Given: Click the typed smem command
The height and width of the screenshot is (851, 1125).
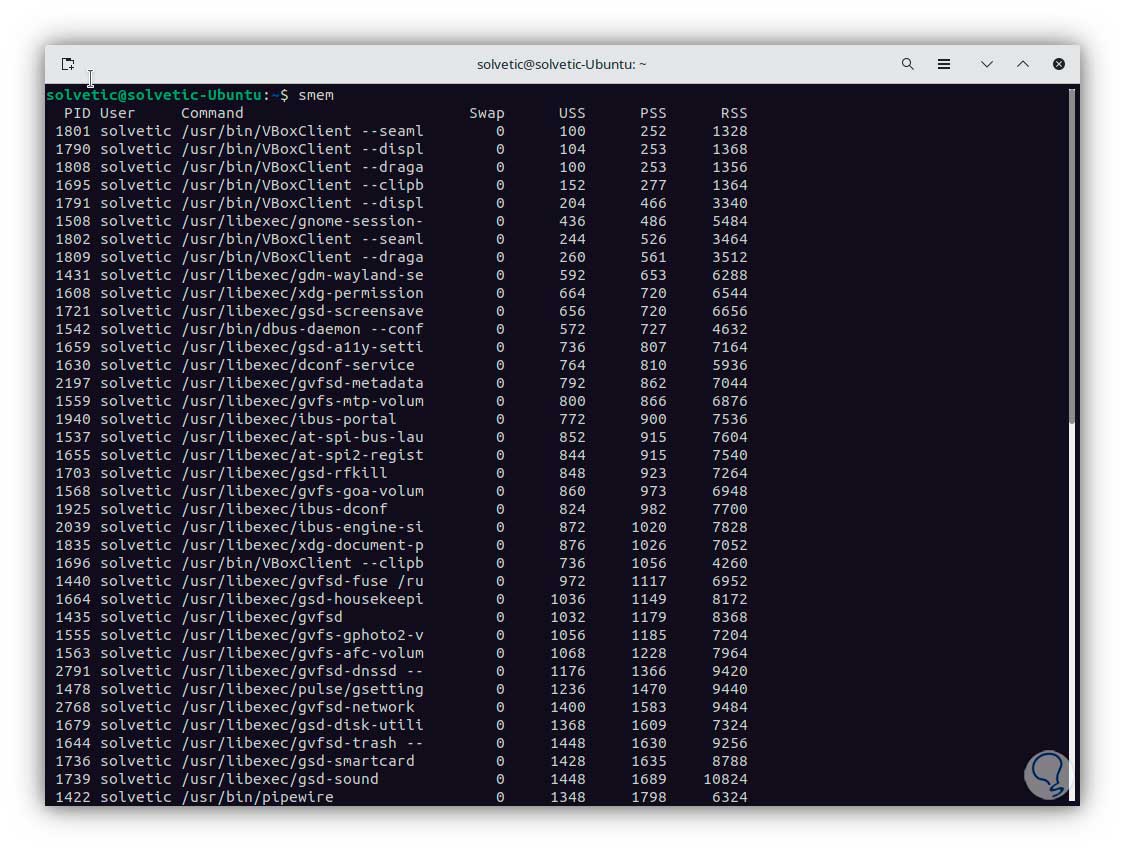Looking at the screenshot, I should coord(316,95).
